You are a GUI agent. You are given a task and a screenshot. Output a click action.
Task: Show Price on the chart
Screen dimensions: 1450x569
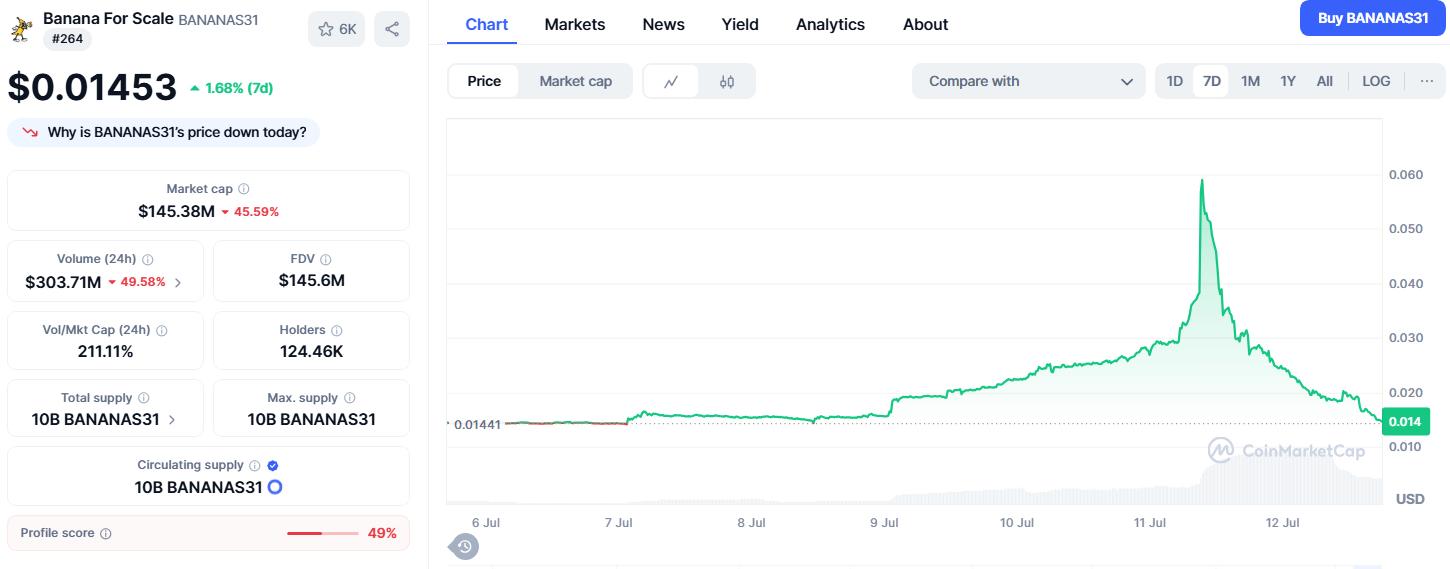[484, 81]
